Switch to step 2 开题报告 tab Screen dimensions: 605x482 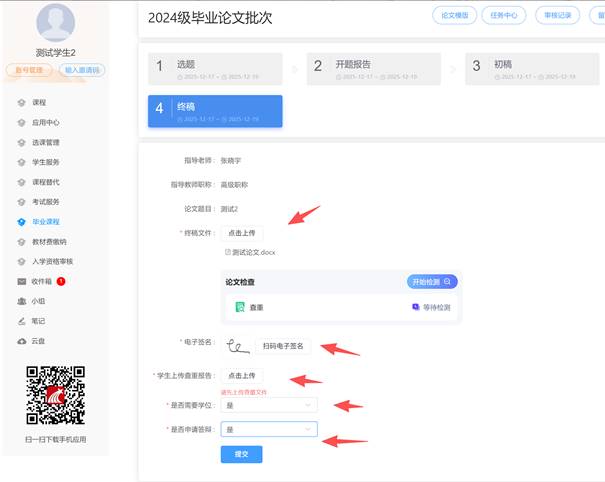click(373, 67)
